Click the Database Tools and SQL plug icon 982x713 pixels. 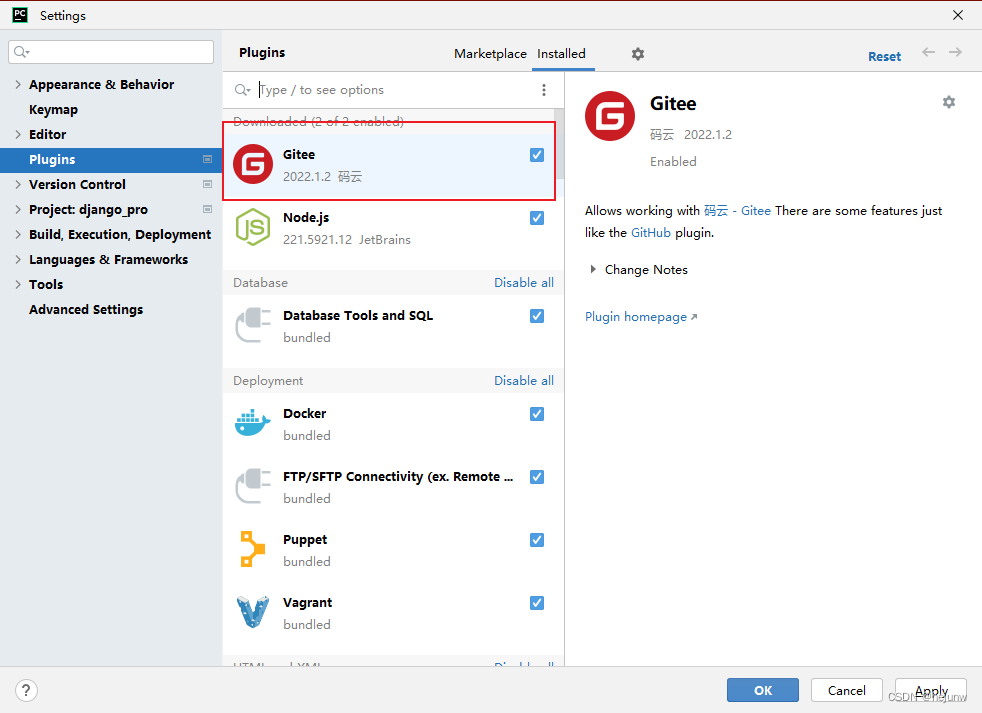pyautogui.click(x=253, y=325)
